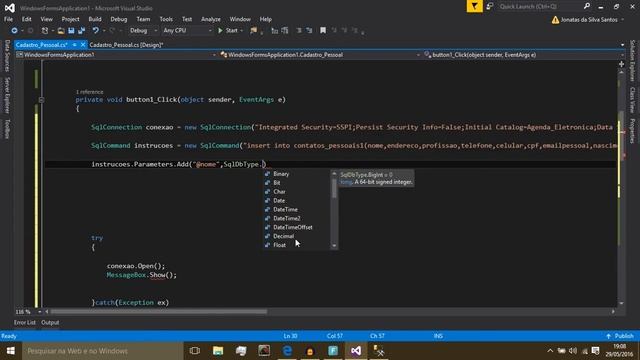Switch to Cadastro_Pessoal.cs [Design] tab
Screen dimensions: 640x360
click(x=127, y=45)
